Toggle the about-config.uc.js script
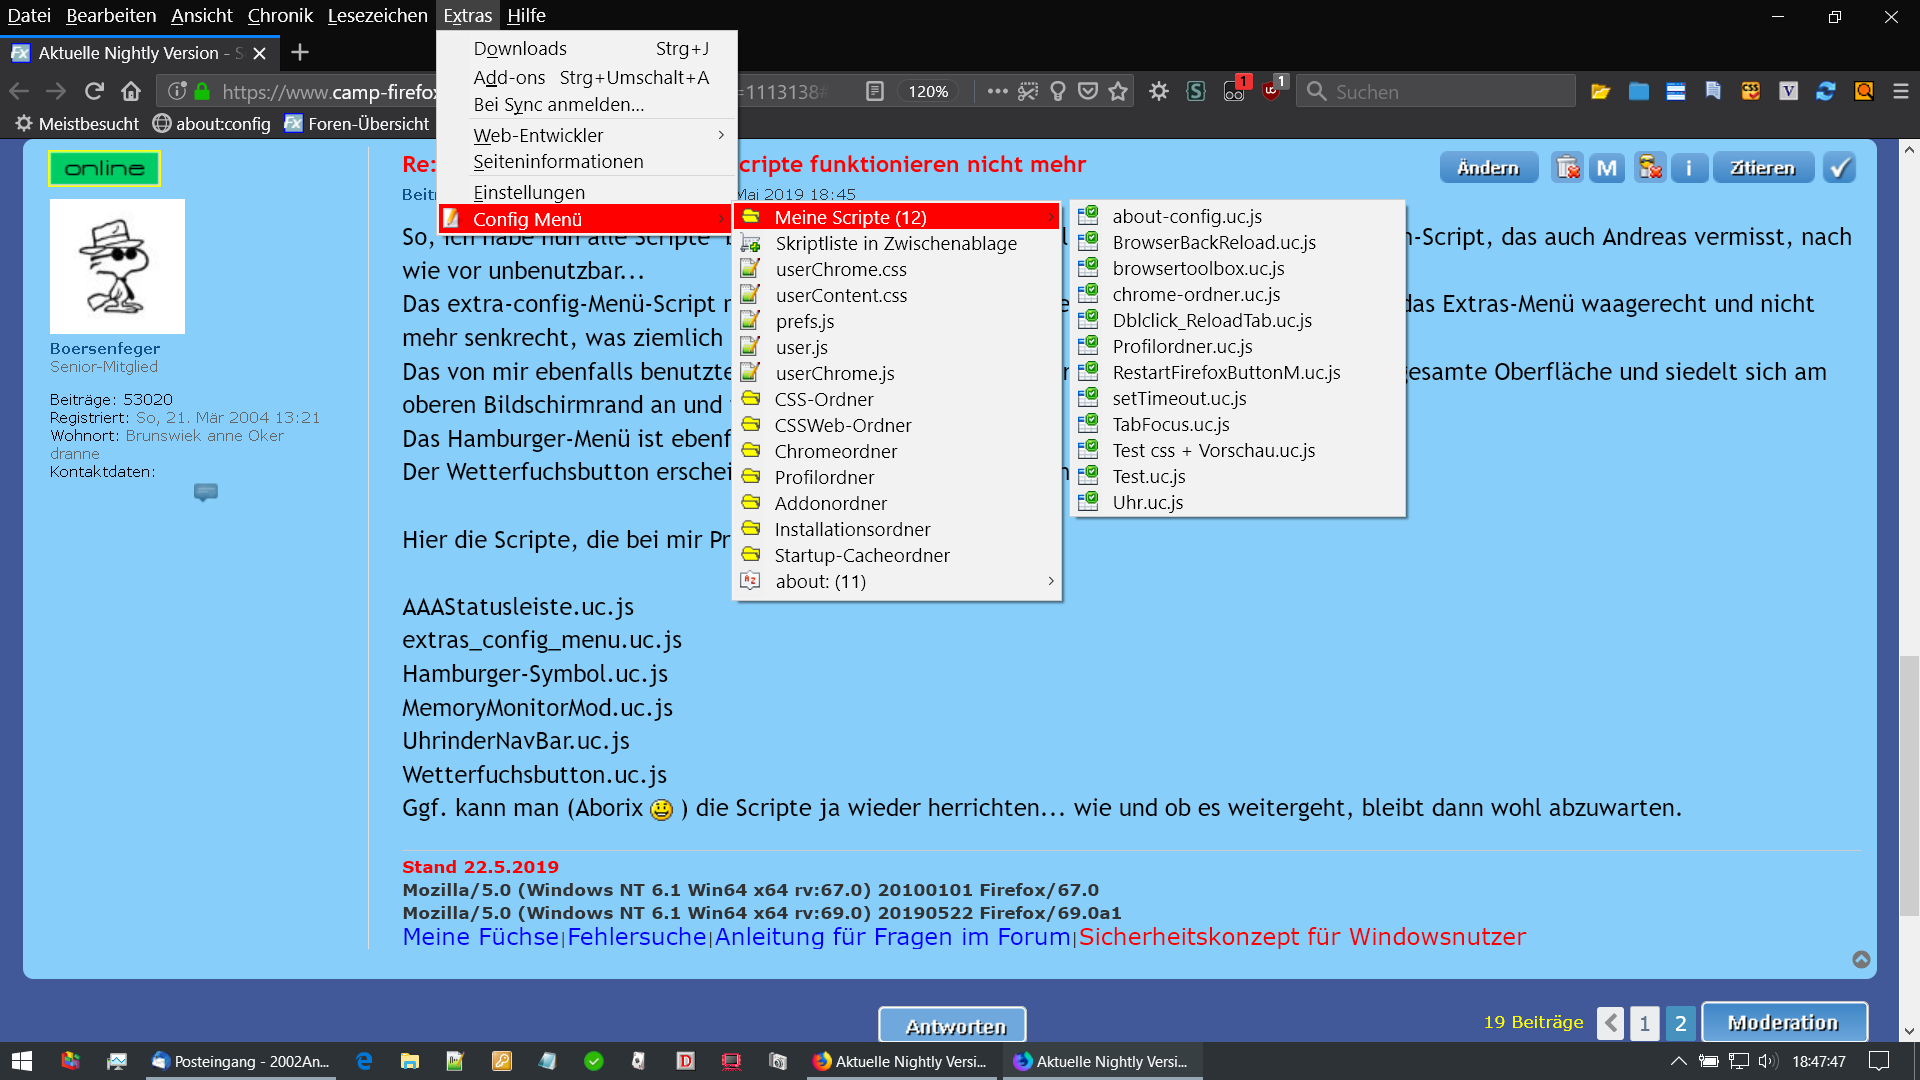The image size is (1920, 1080). click(x=1187, y=217)
